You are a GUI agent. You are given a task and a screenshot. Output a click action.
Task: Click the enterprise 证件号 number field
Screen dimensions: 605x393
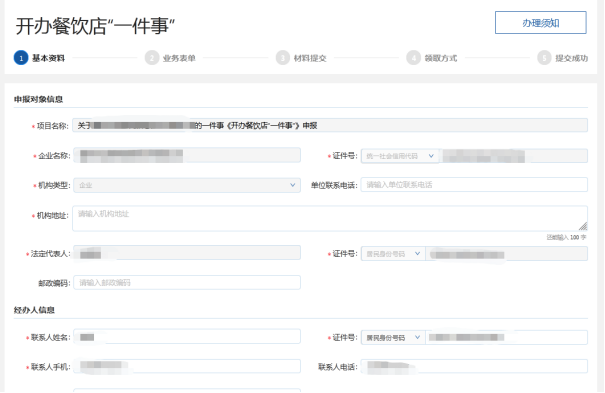point(514,156)
